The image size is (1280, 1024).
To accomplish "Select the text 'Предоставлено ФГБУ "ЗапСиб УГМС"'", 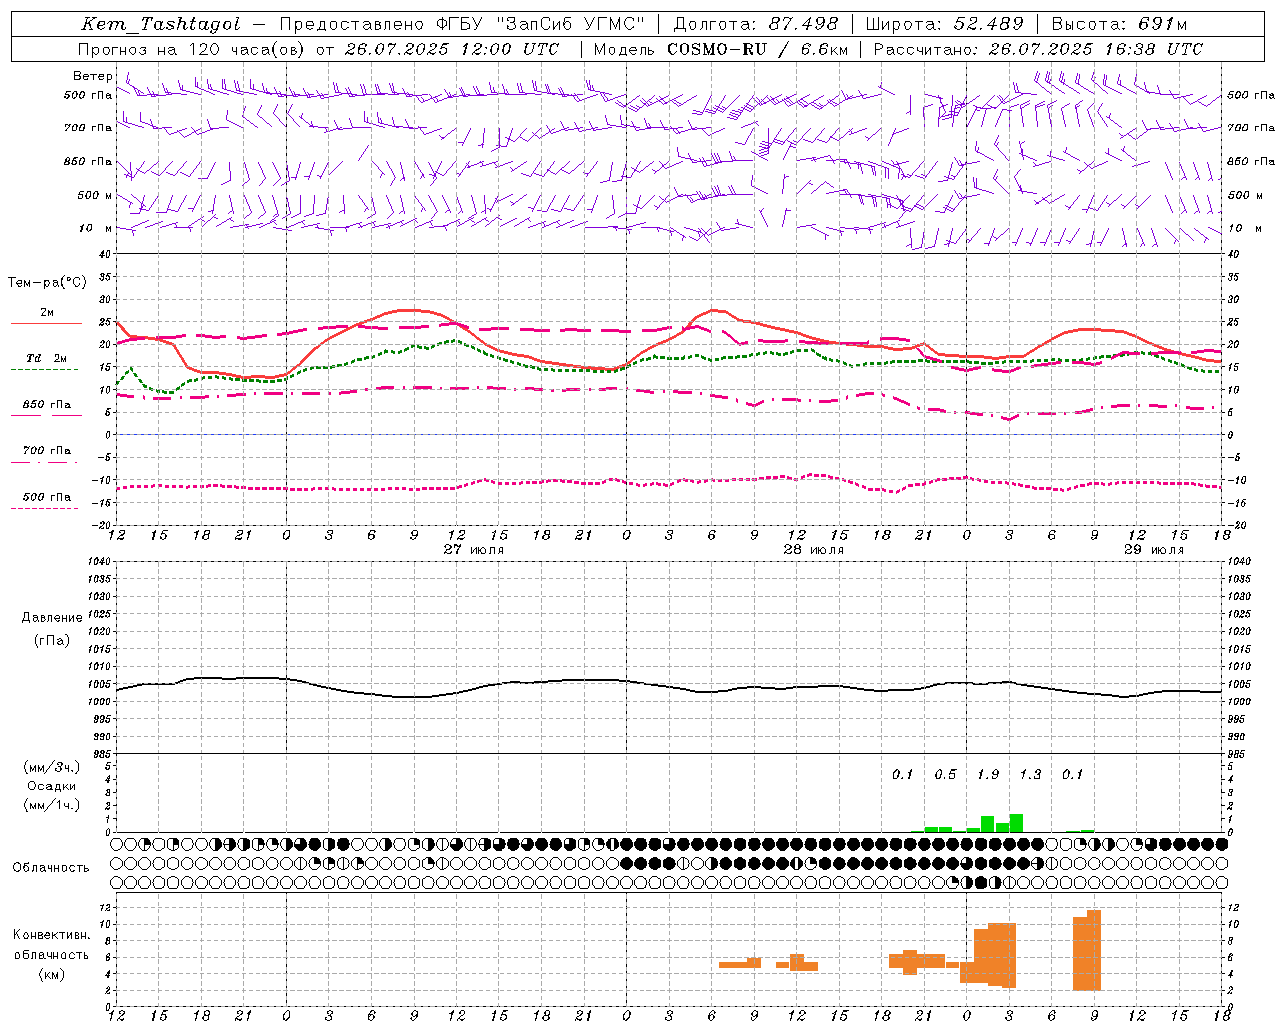I will tap(462, 24).
